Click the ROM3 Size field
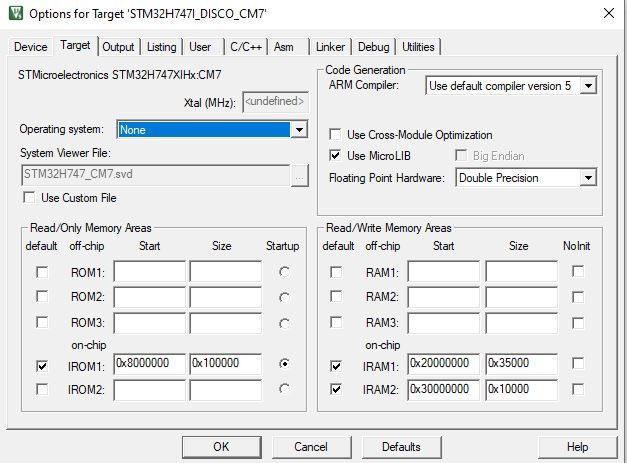Screen dimensions: 627x463 [x=226, y=323]
